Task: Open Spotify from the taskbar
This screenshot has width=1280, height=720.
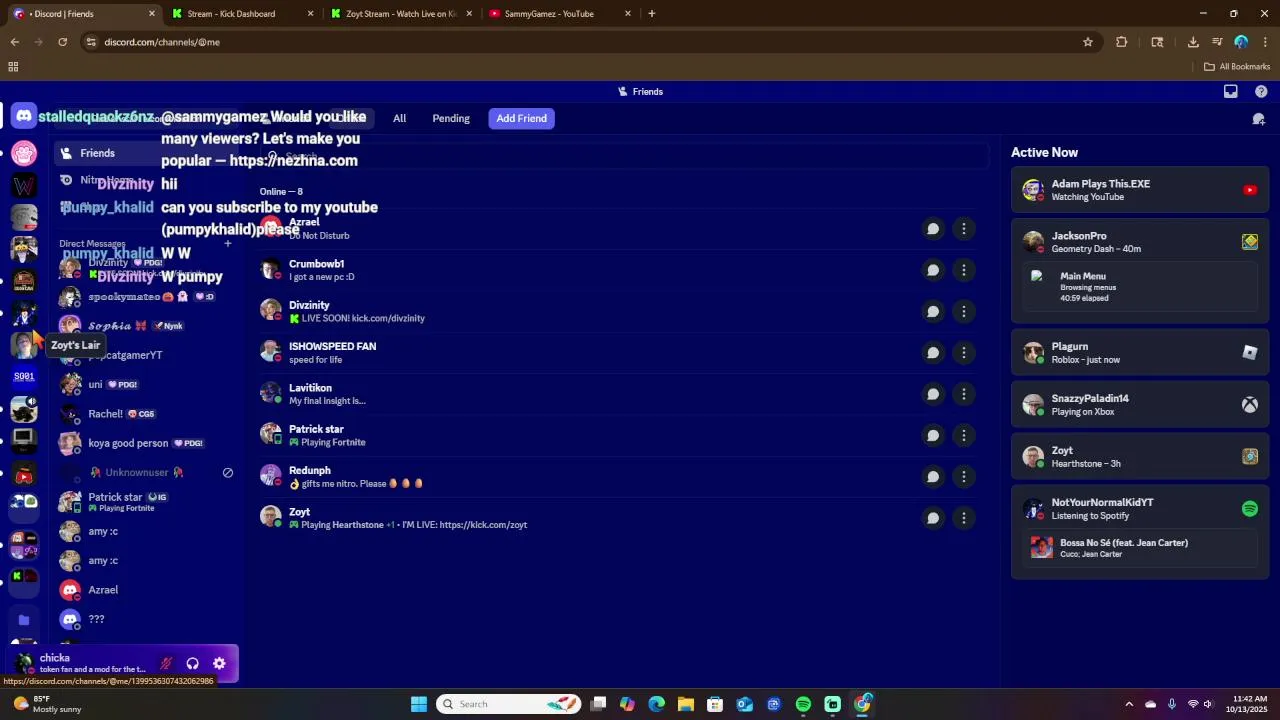Action: (803, 704)
